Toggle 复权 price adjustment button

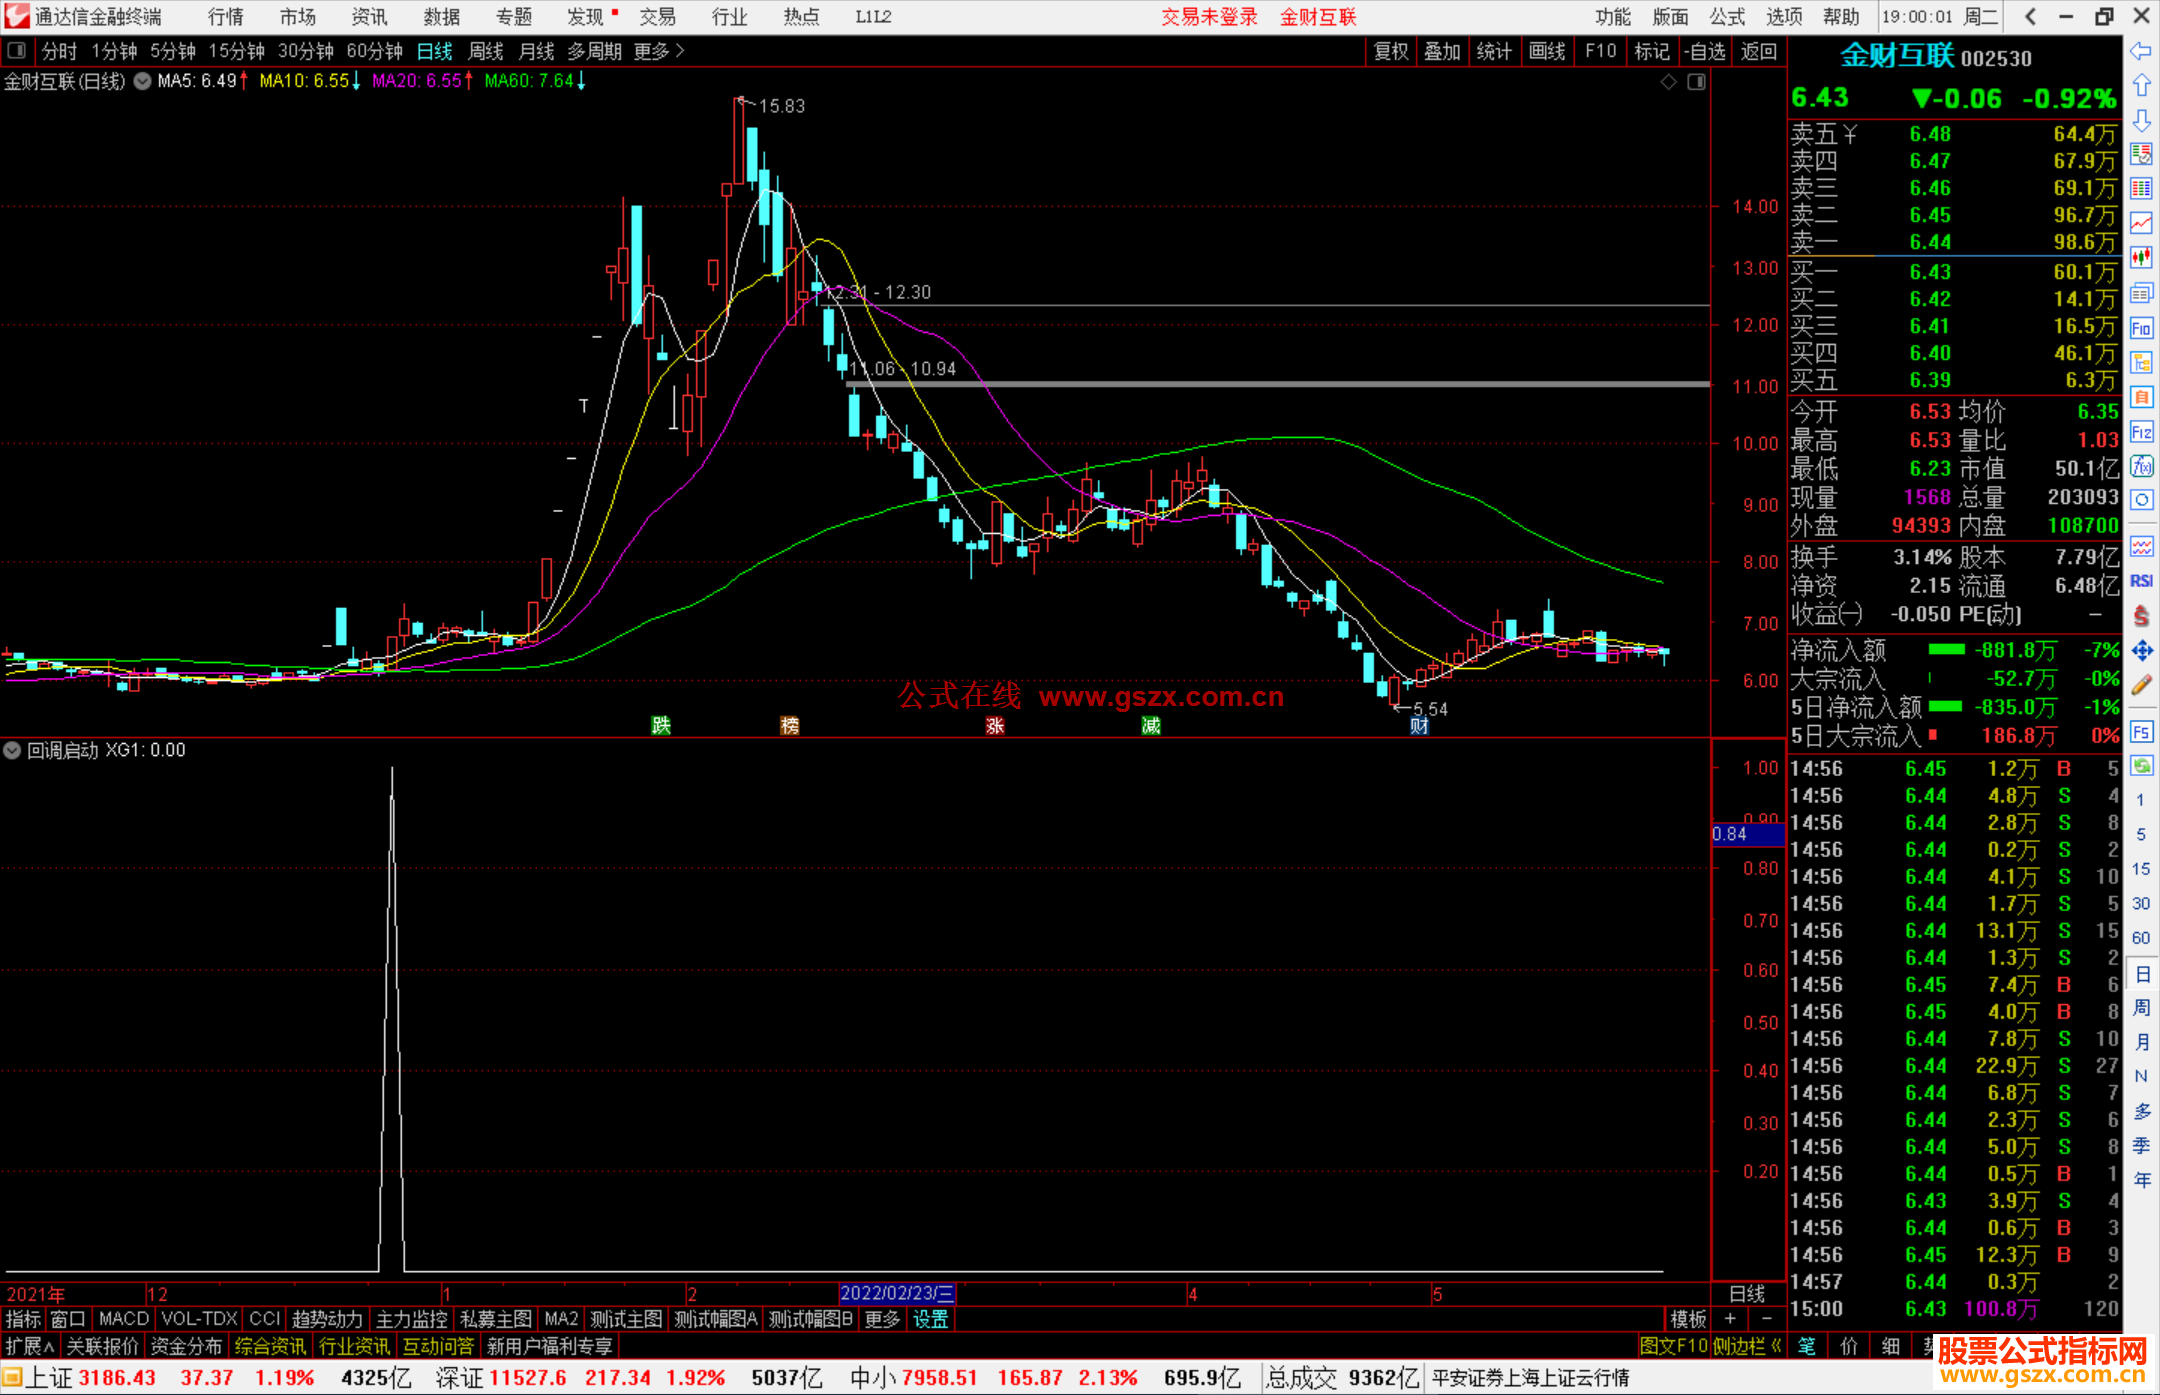(1391, 51)
